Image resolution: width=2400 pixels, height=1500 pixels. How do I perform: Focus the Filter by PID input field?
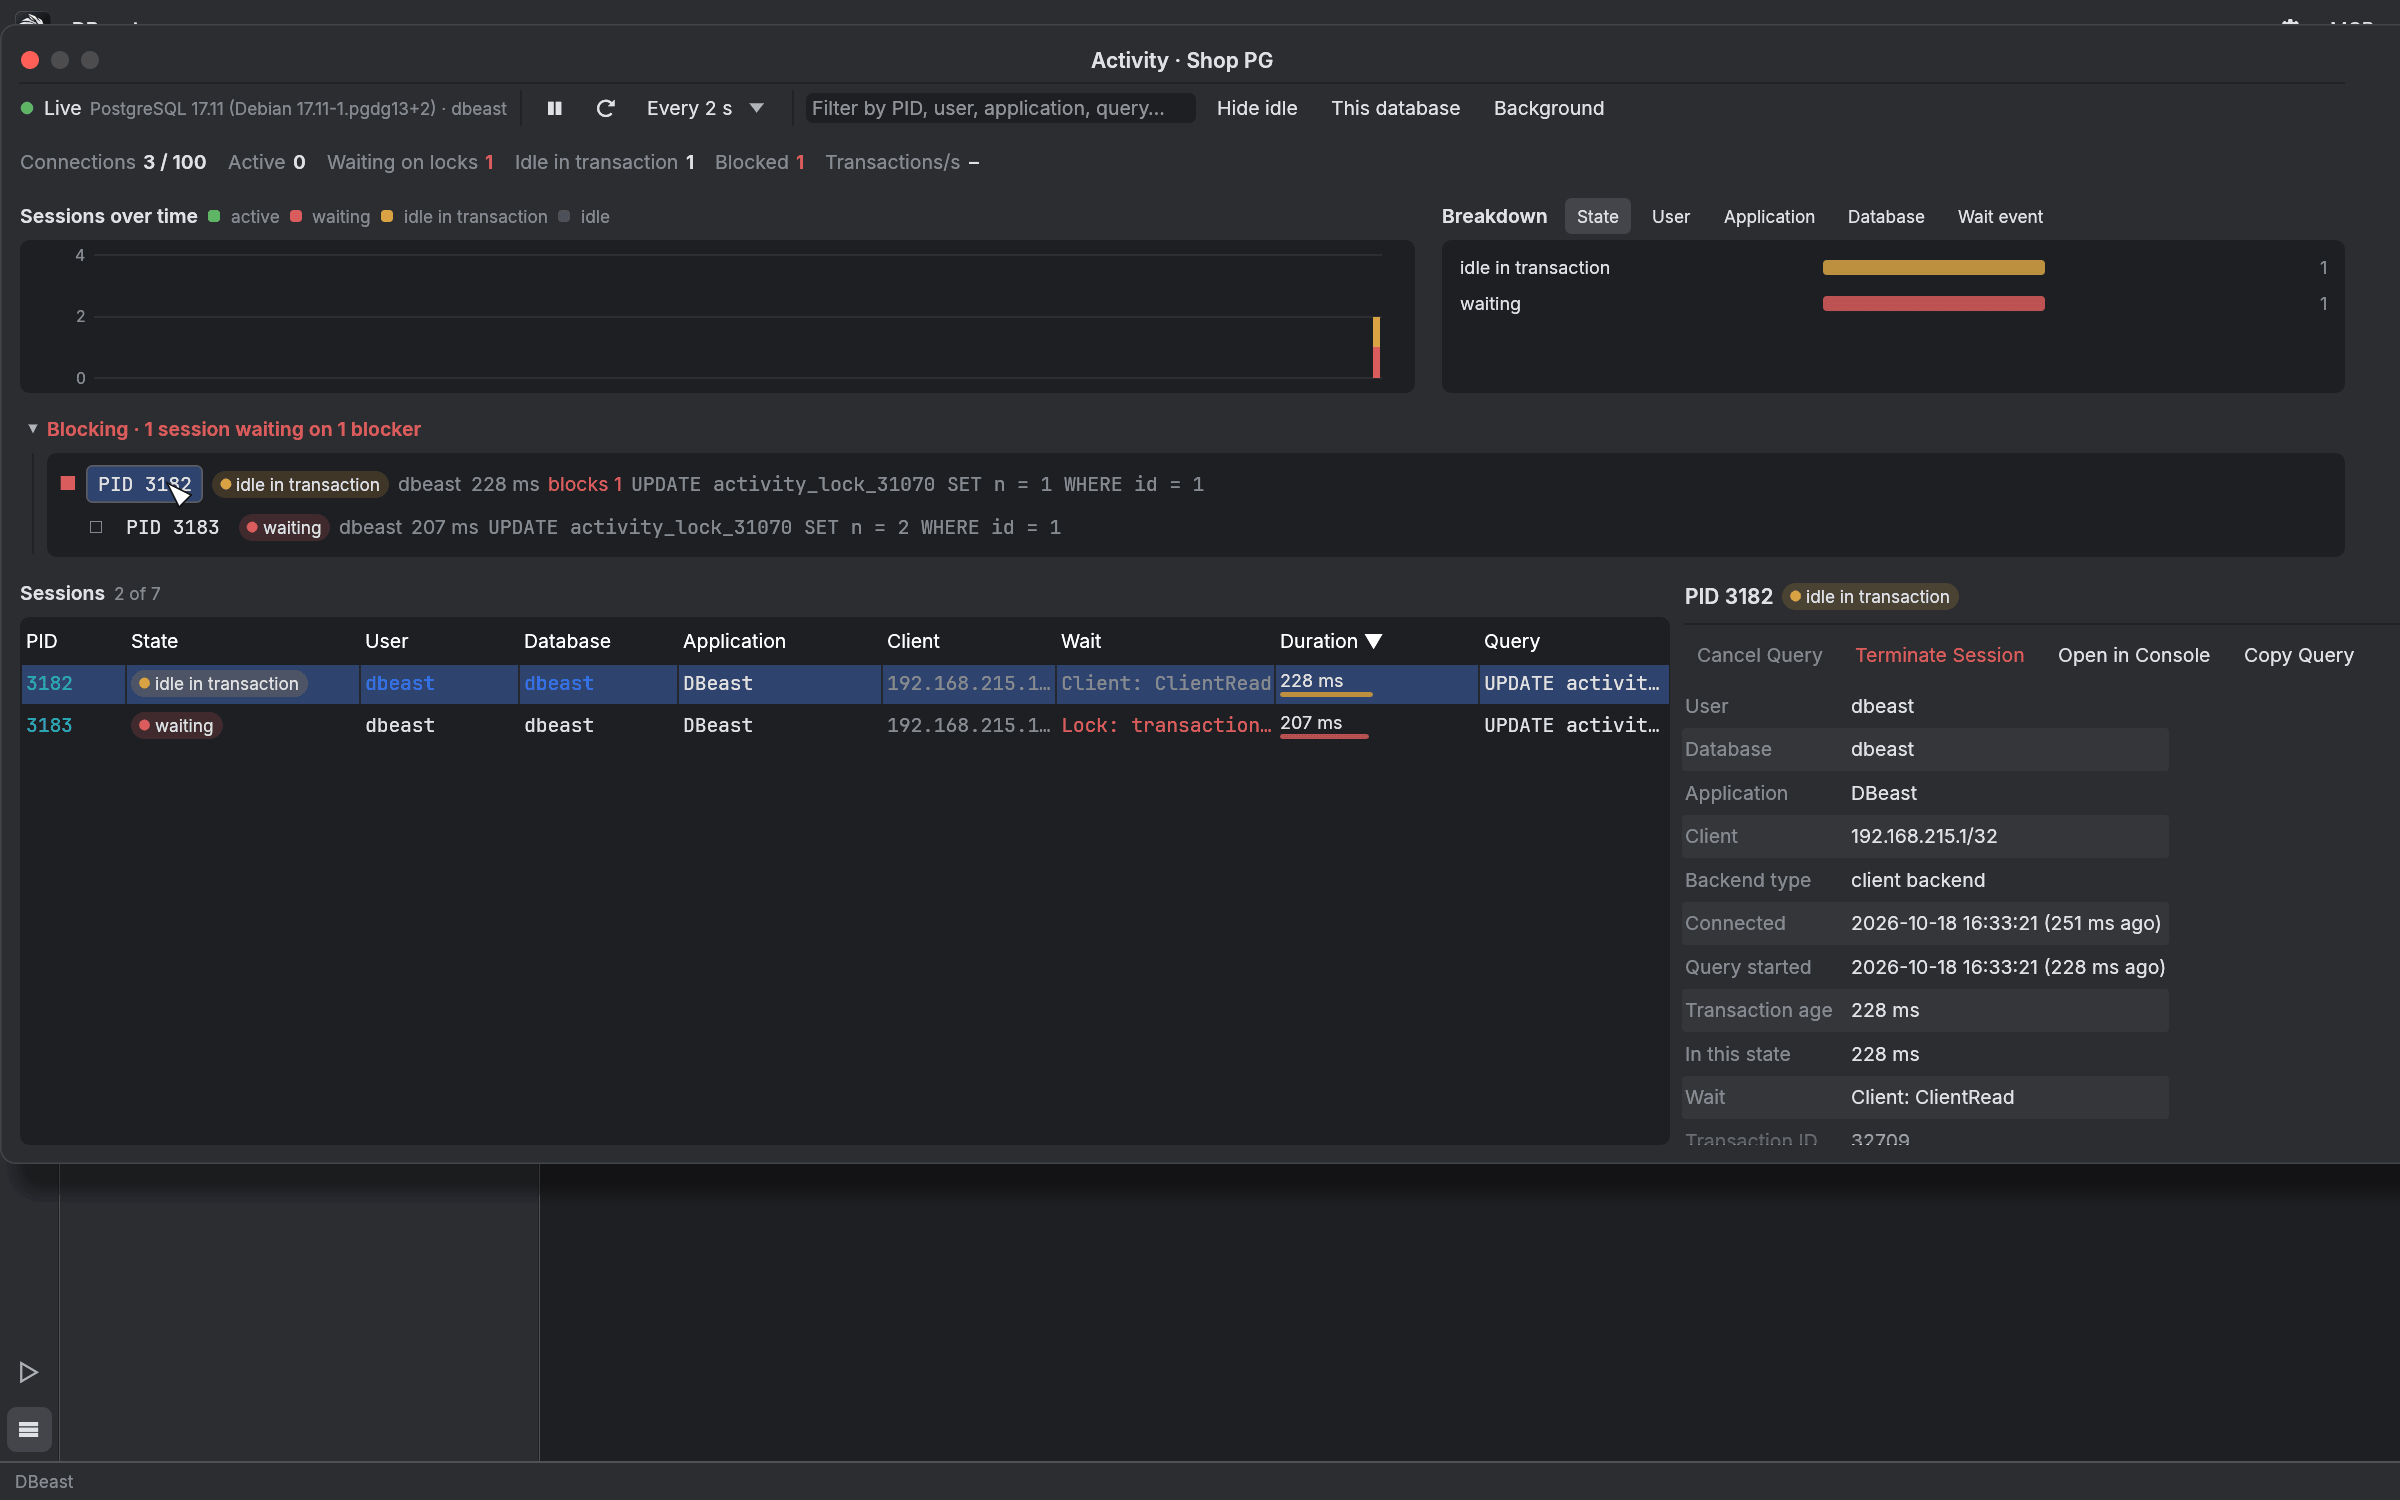coord(1000,108)
